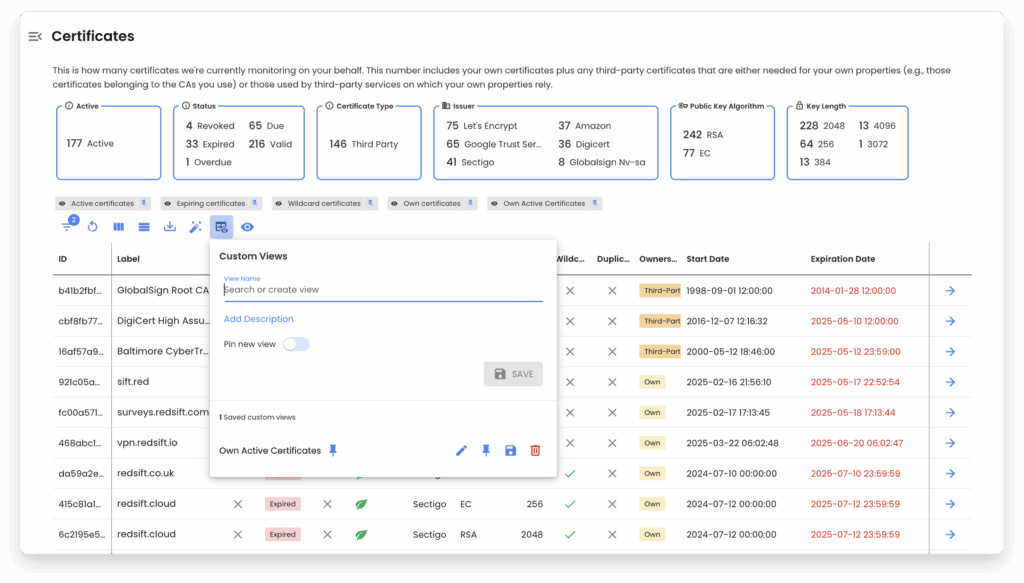Image resolution: width=1024 pixels, height=583 pixels.
Task: Open the row density icon
Action: point(144,227)
